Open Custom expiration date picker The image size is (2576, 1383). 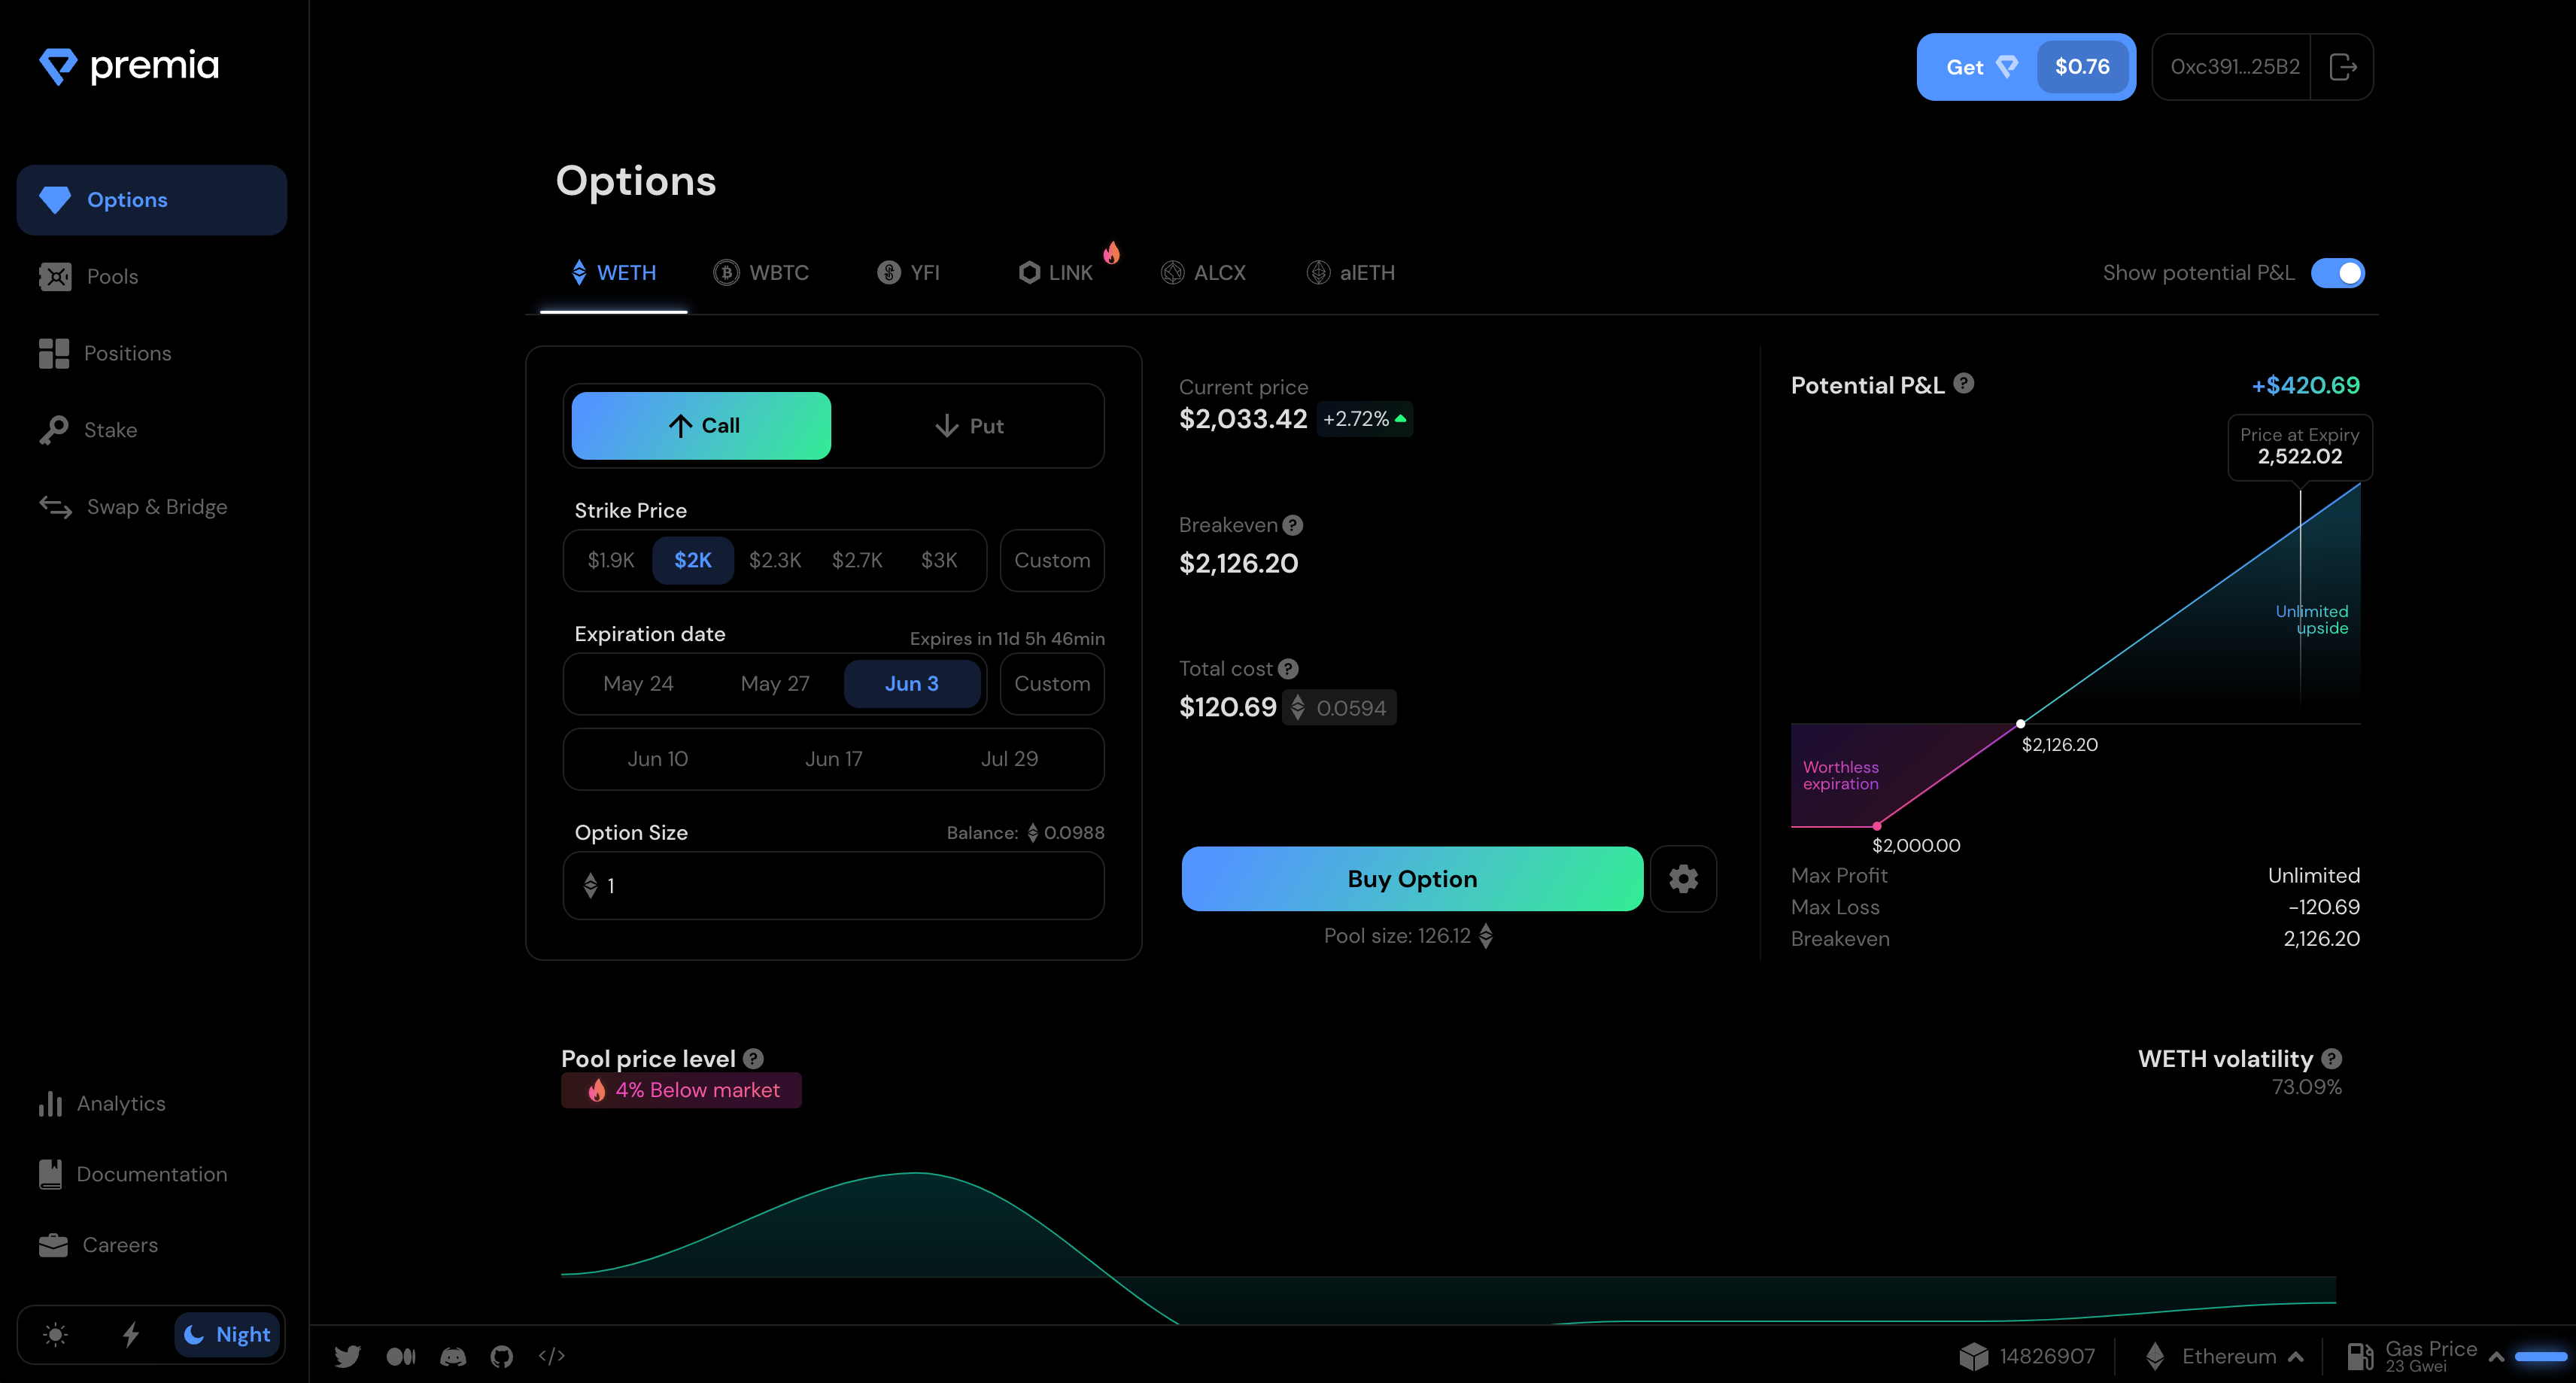[1052, 684]
